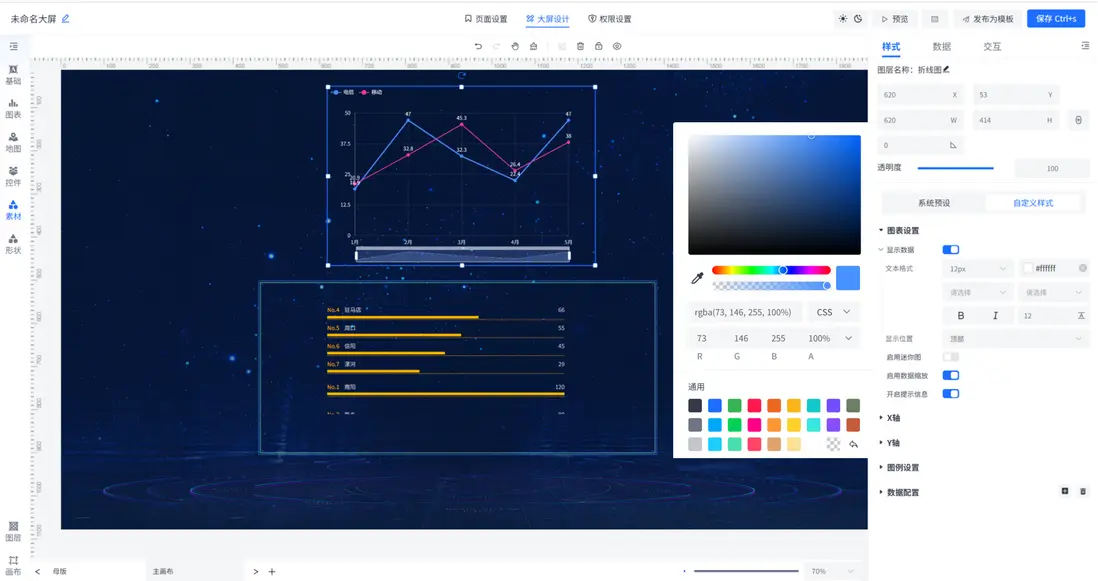This screenshot has width=1098, height=581.
Task: Add a new data configuration item
Action: click(x=1064, y=491)
